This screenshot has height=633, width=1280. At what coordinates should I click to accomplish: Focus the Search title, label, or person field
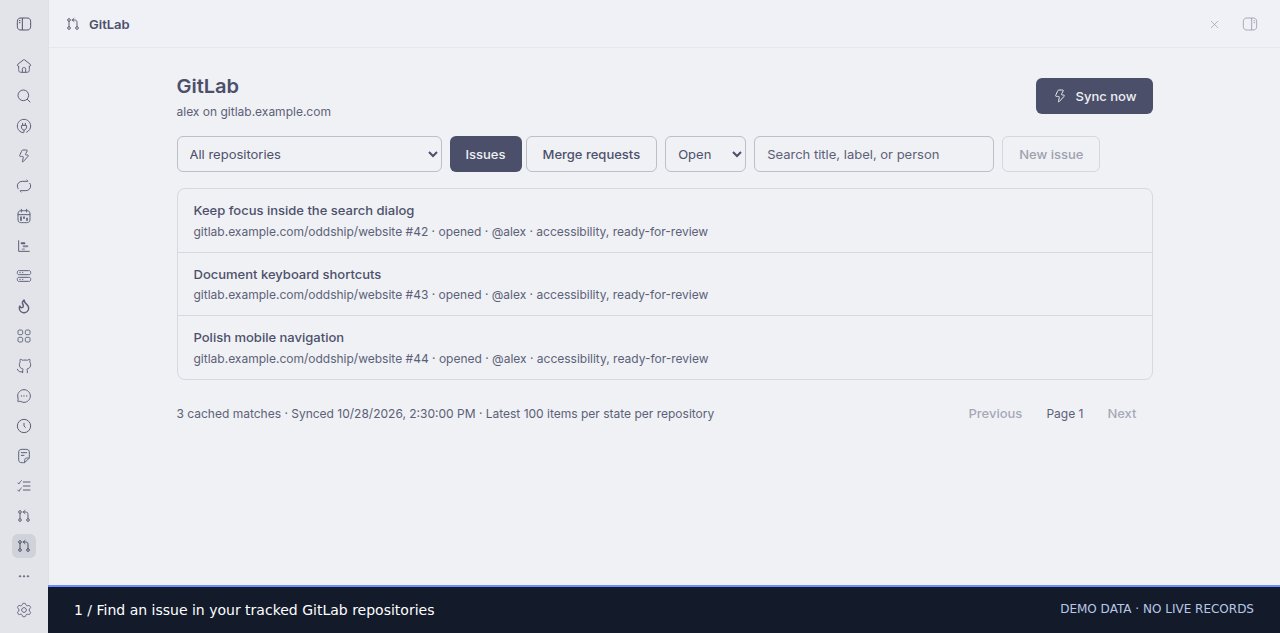(x=874, y=154)
